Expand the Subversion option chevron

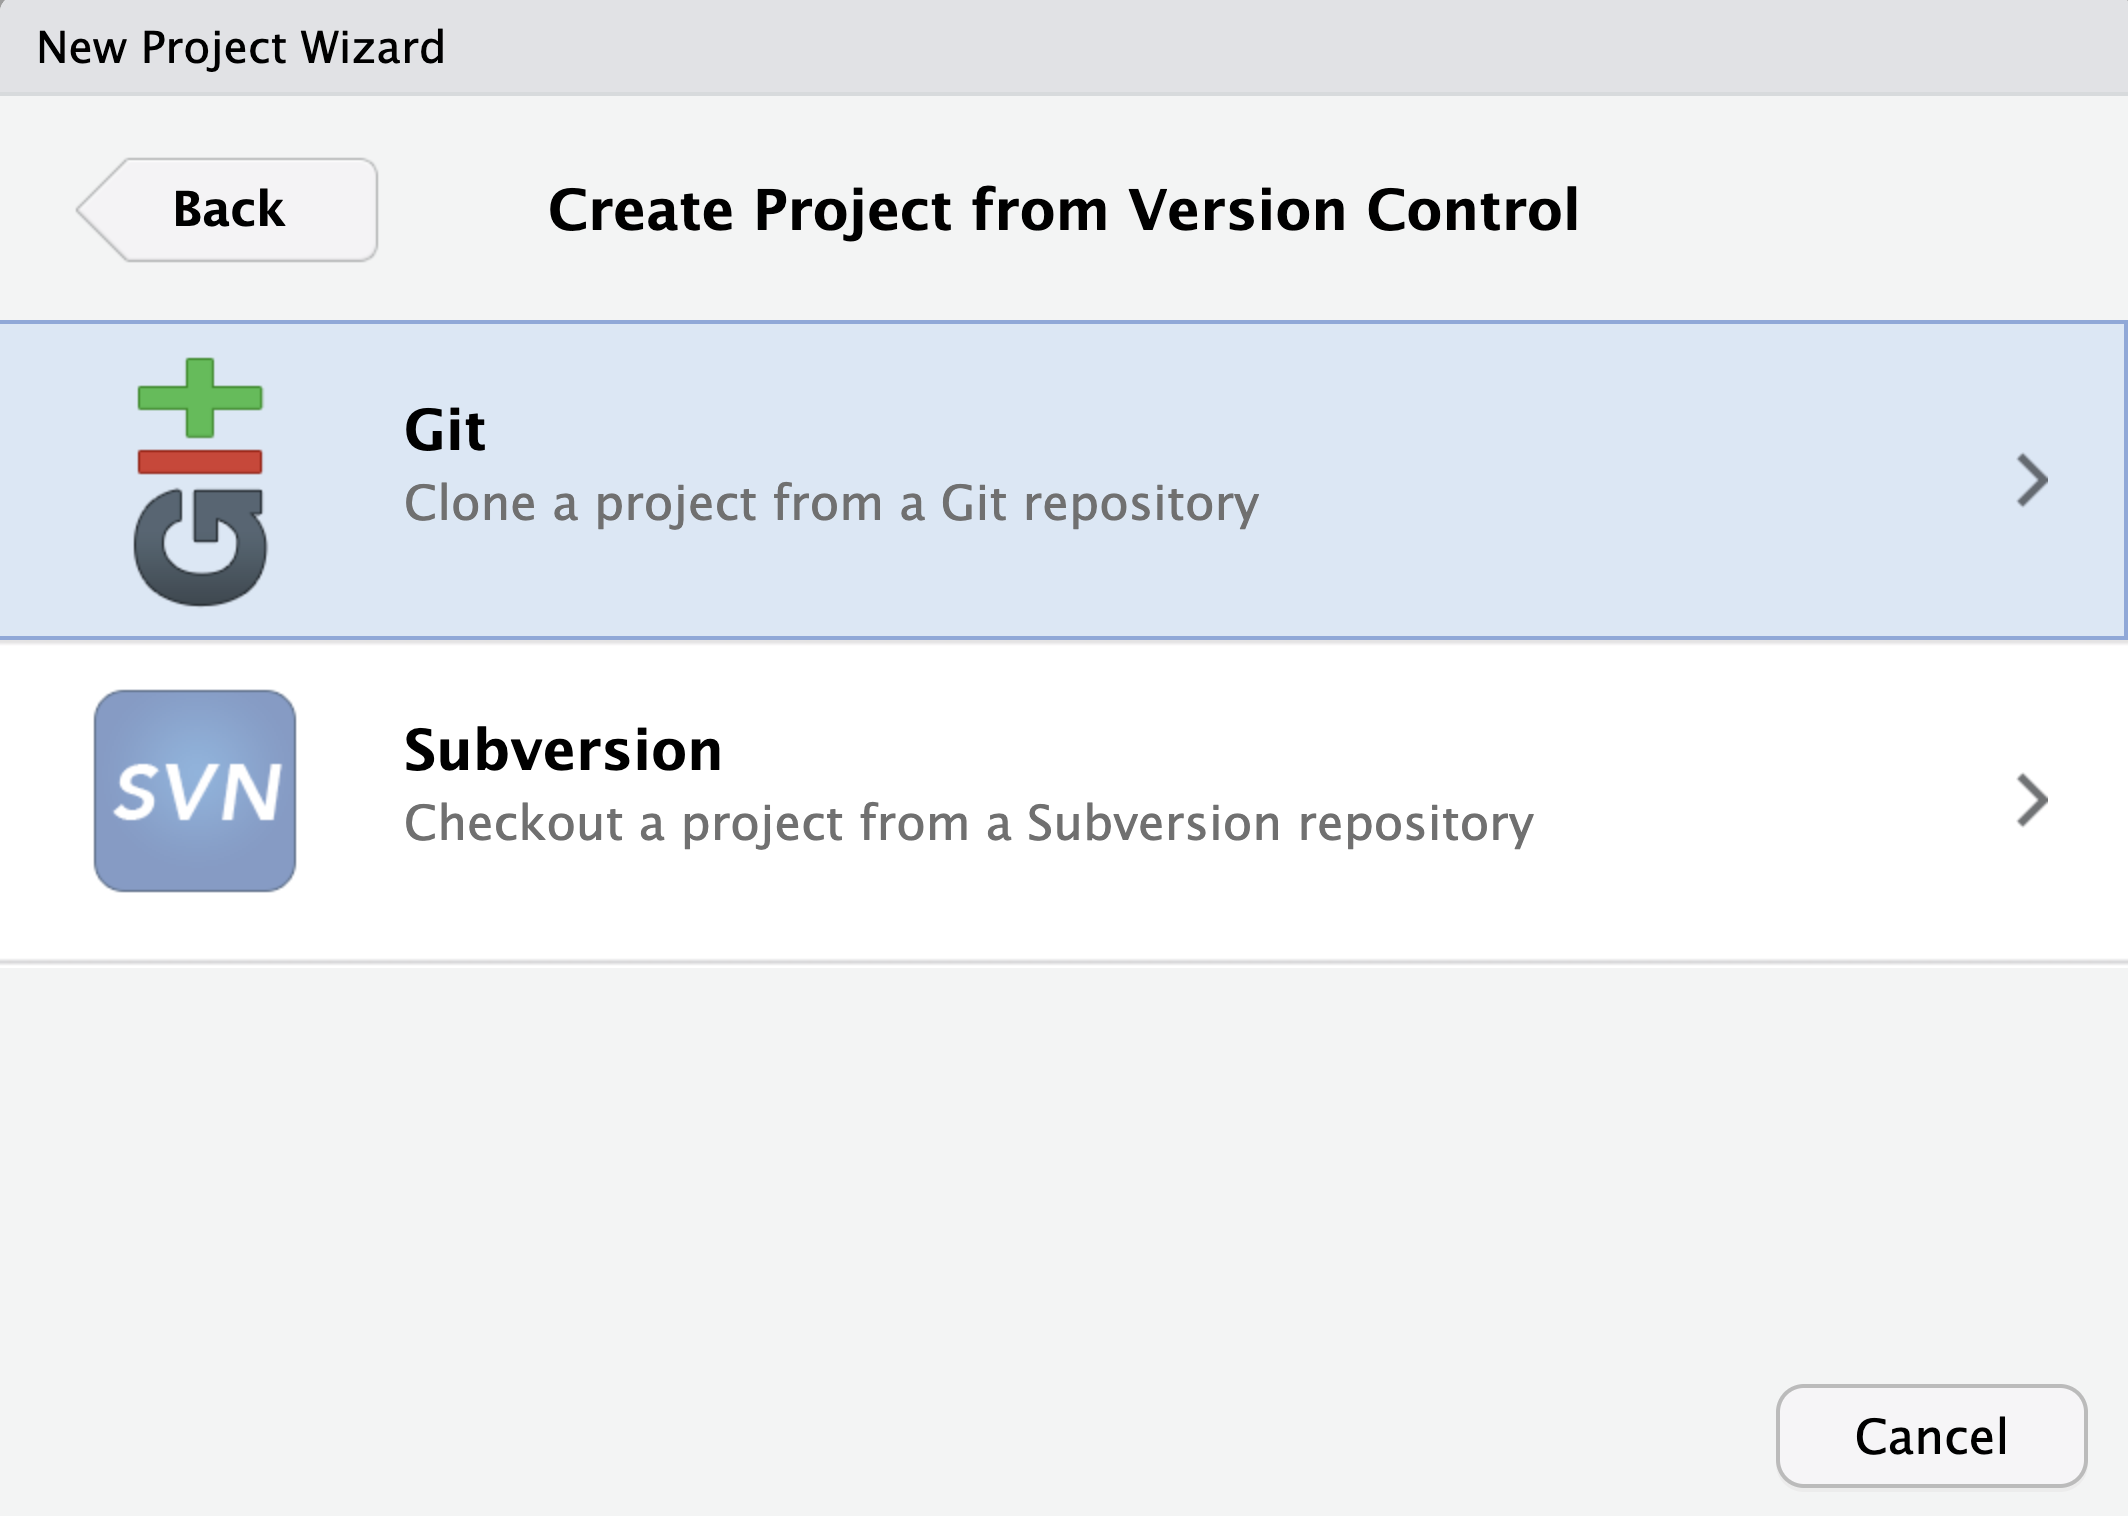pyautogui.click(x=2032, y=800)
